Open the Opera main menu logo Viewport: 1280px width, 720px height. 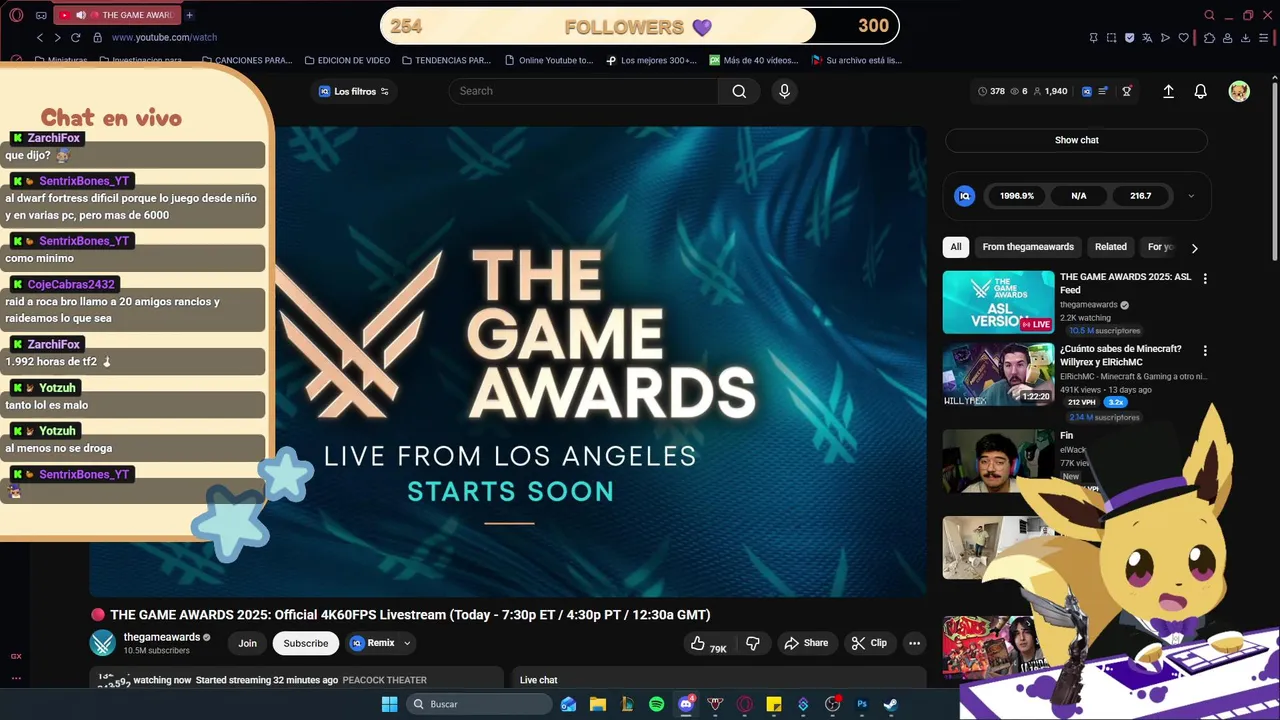16,15
